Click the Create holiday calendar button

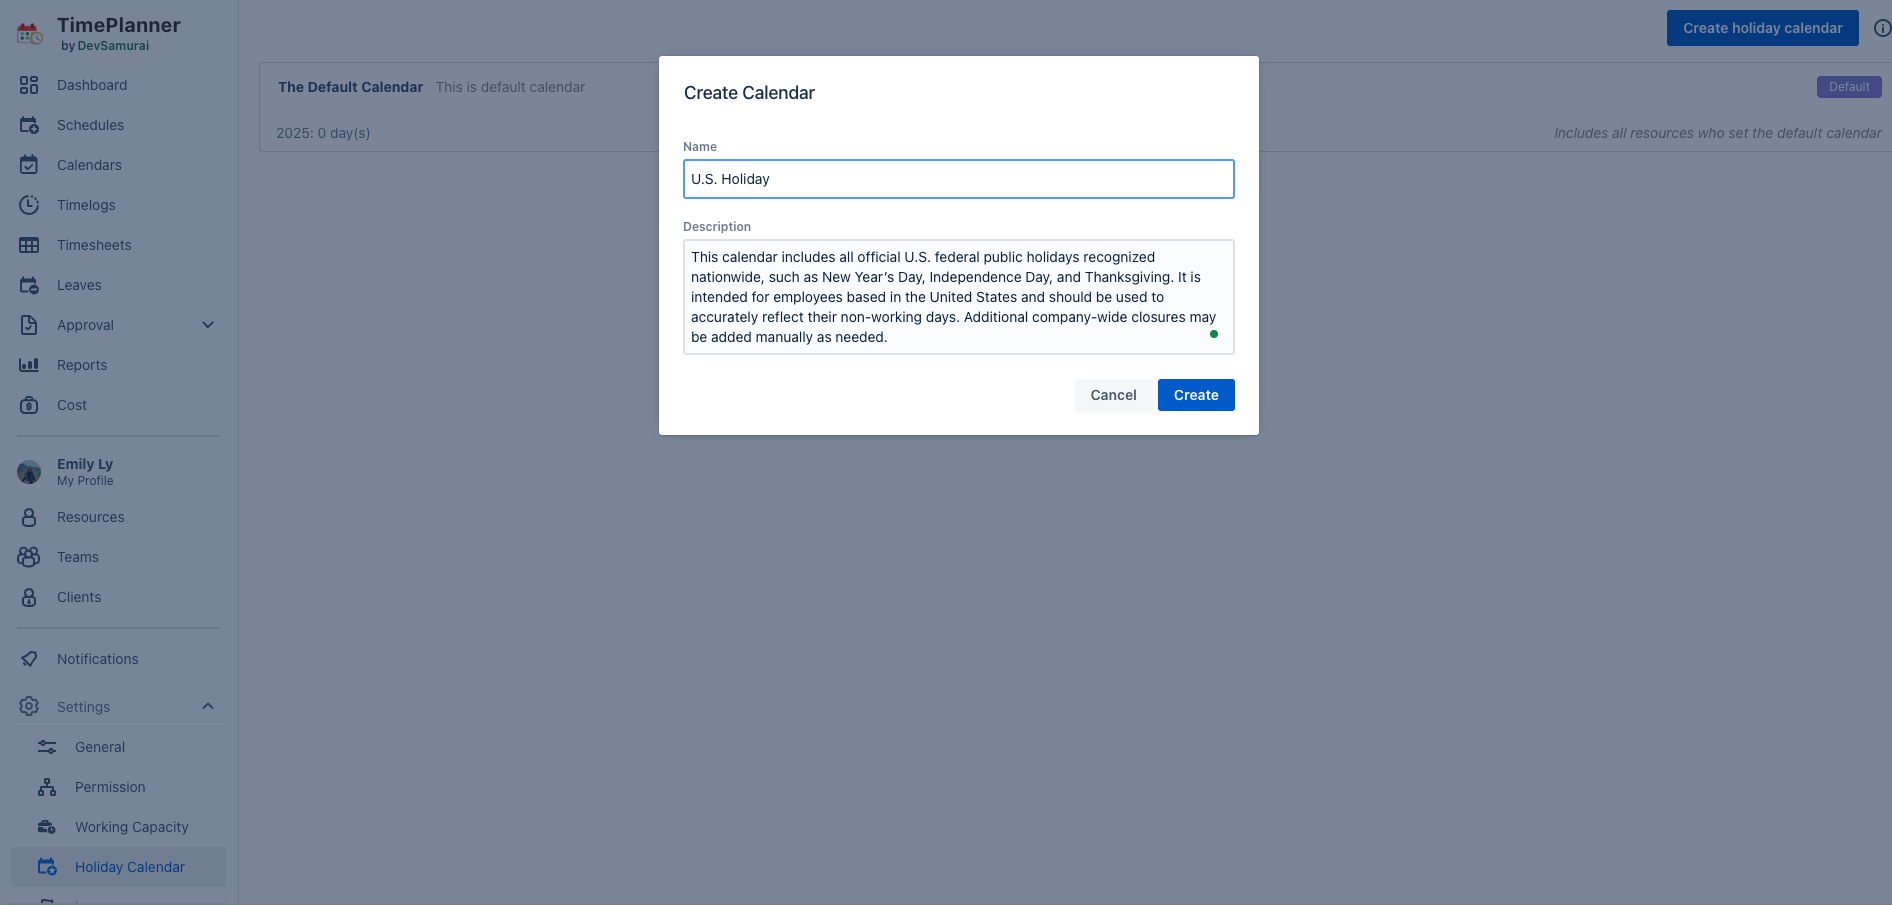point(1762,28)
